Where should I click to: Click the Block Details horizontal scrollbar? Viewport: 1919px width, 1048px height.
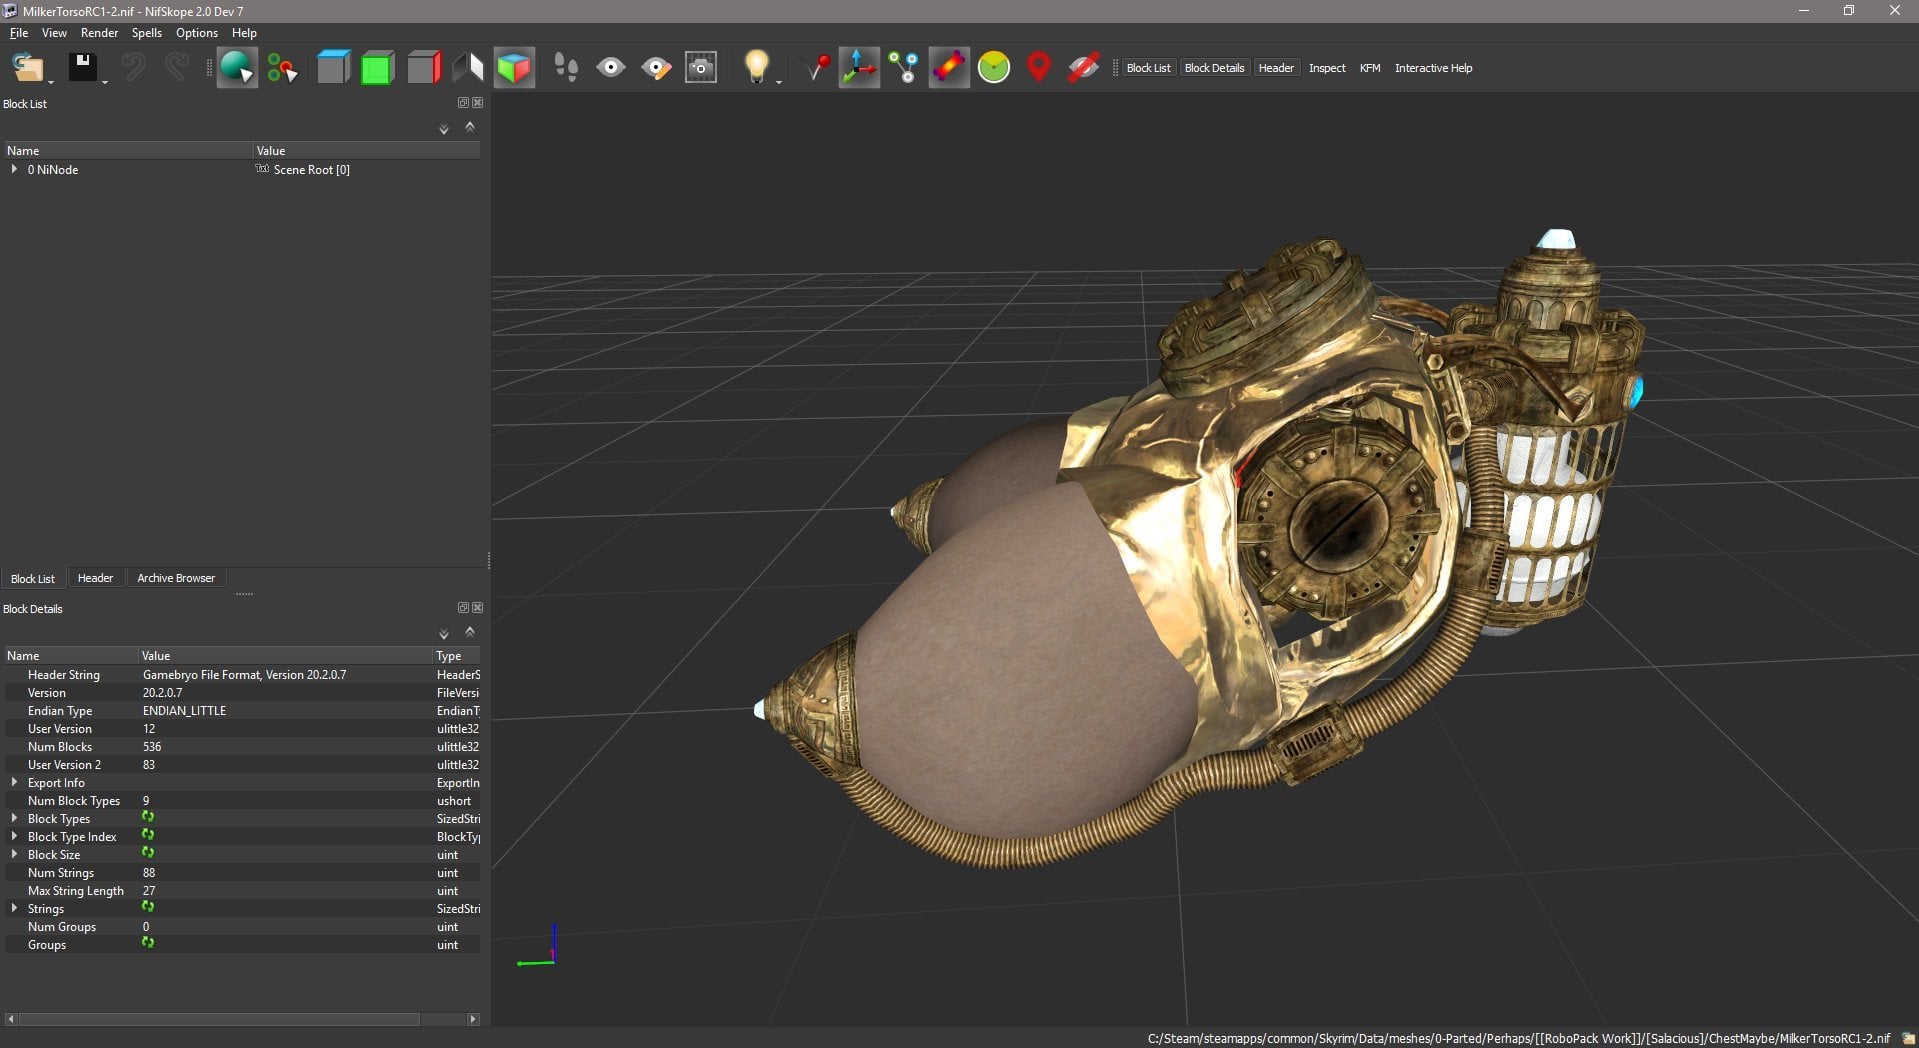pos(219,1019)
